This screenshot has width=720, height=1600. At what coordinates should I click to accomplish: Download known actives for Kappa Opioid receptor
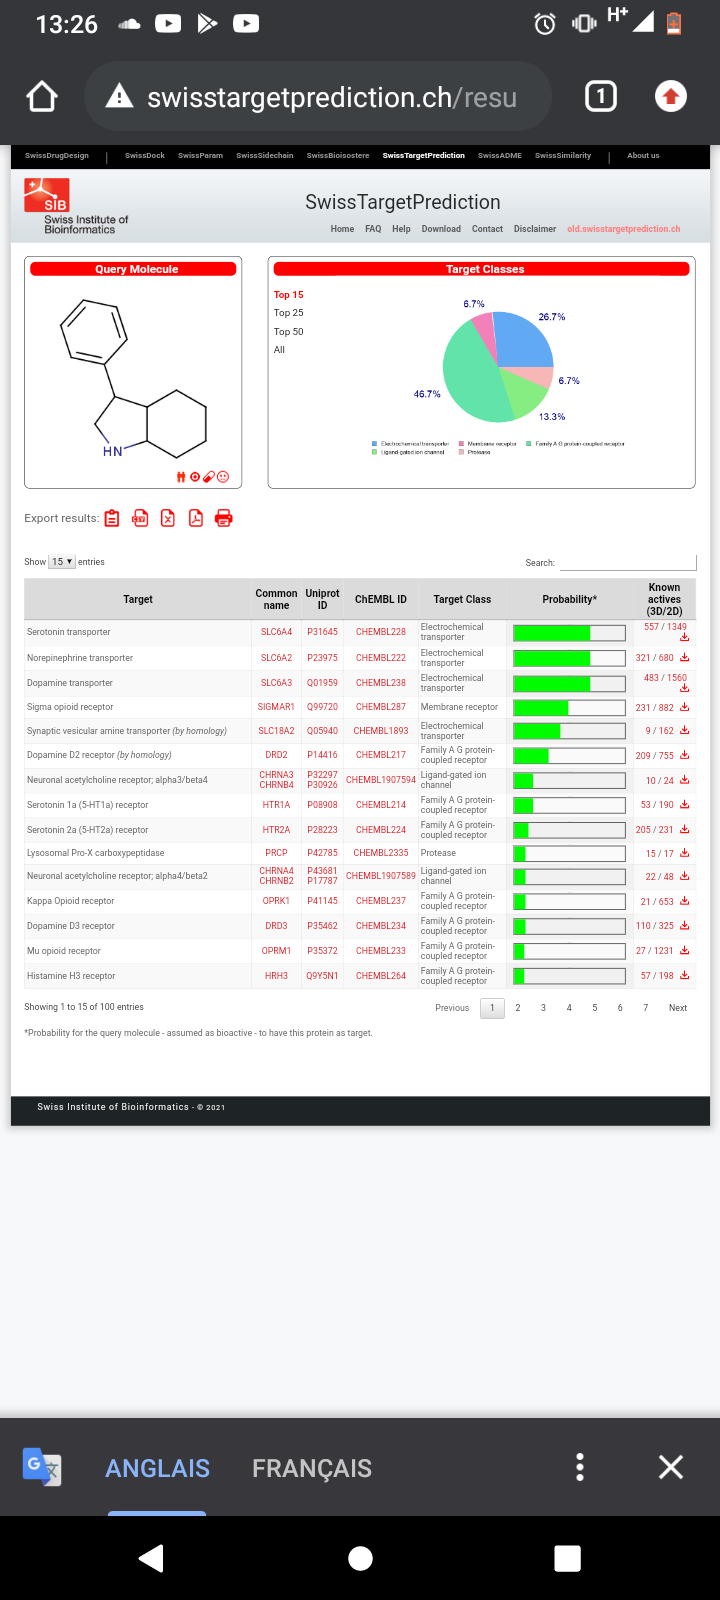[x=685, y=901]
